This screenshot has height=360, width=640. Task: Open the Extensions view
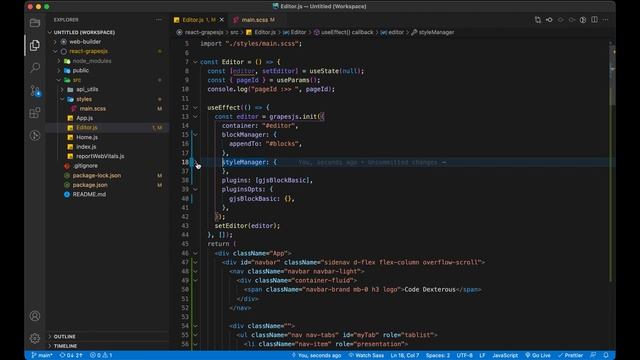click(x=35, y=113)
